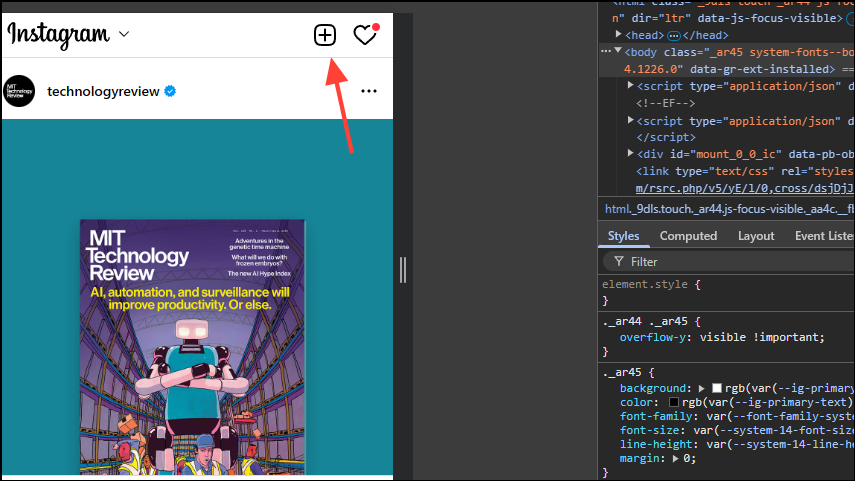Open the Instagram logo dropdown chevron
Viewport: 855px width, 481px height.
pos(124,34)
